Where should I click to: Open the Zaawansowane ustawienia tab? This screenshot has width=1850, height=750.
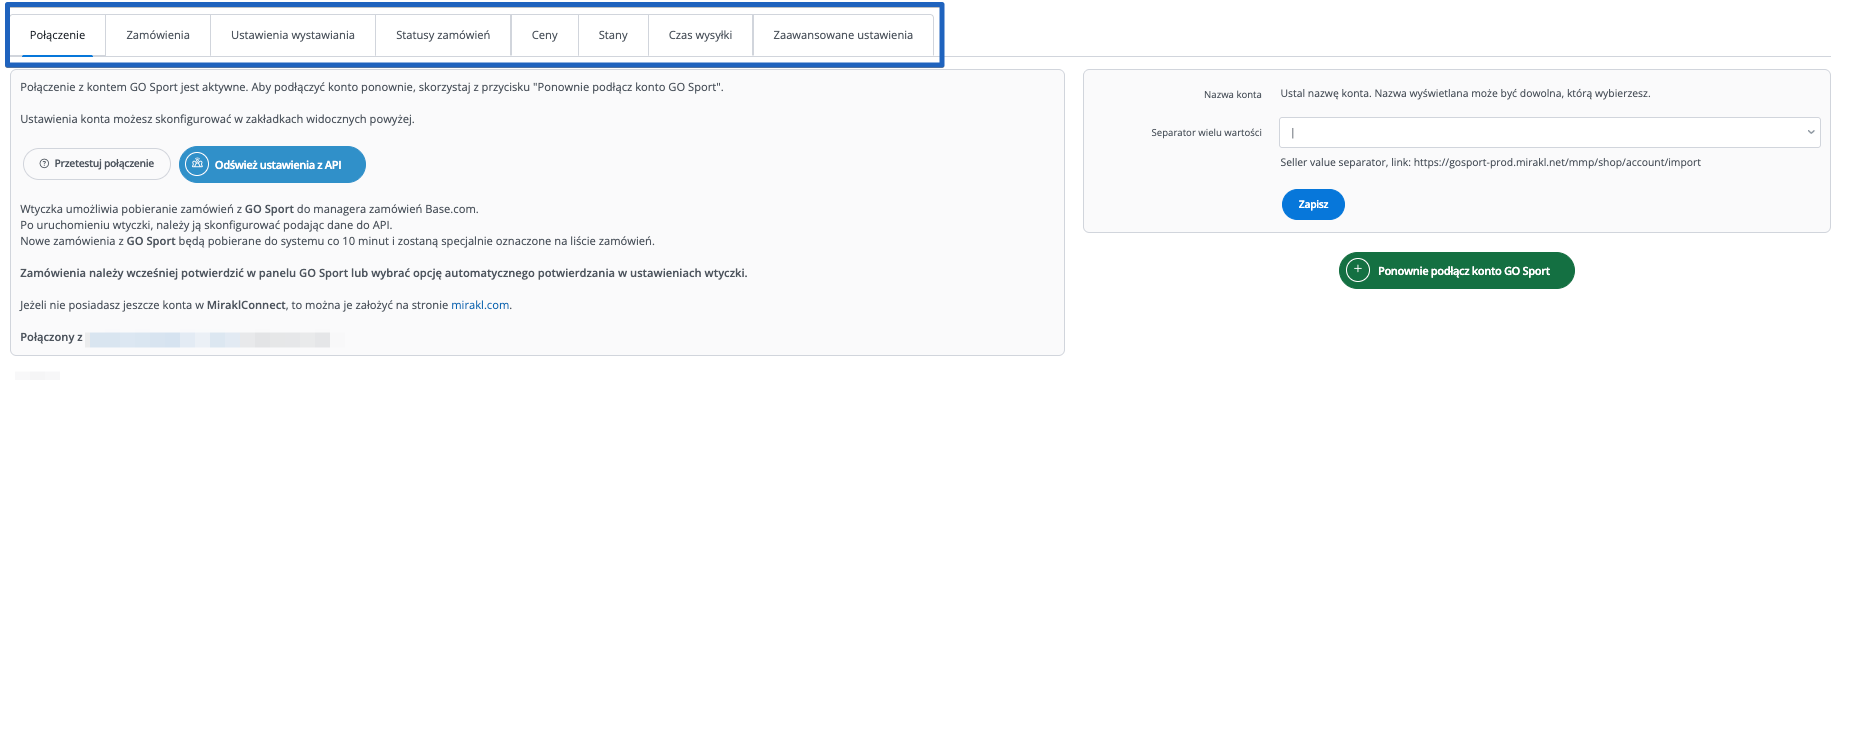pos(842,35)
